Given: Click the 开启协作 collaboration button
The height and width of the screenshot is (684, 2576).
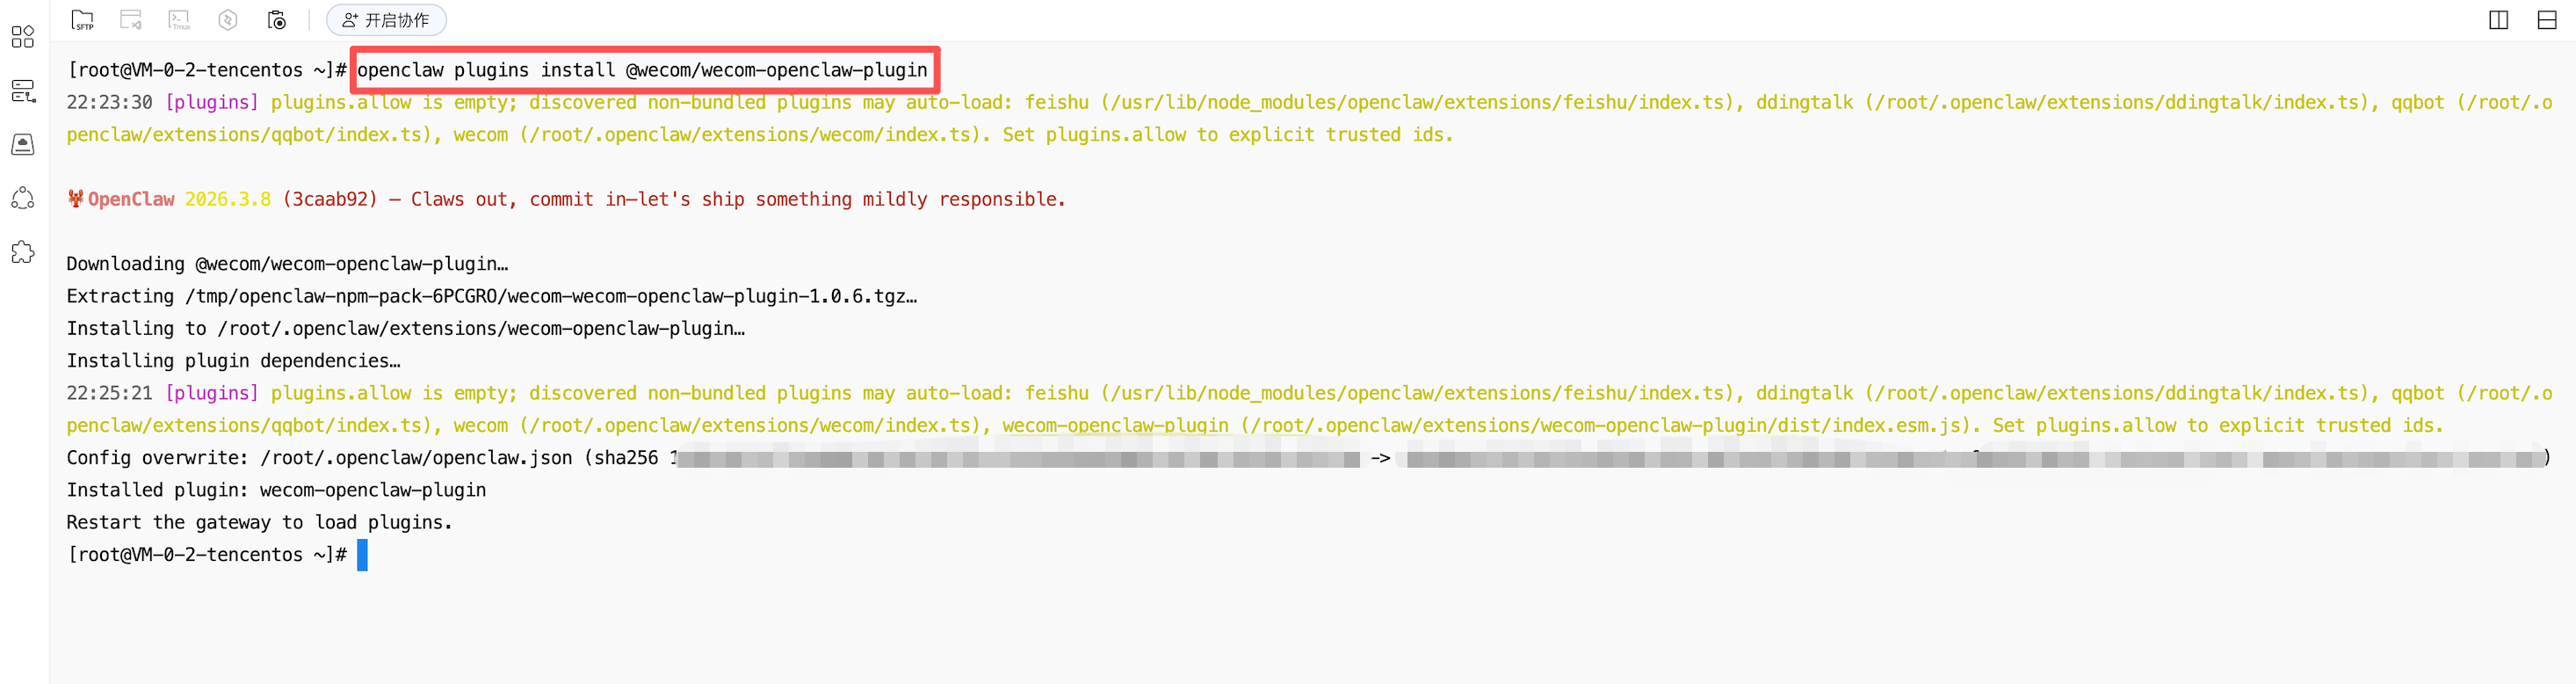Looking at the screenshot, I should pos(386,20).
